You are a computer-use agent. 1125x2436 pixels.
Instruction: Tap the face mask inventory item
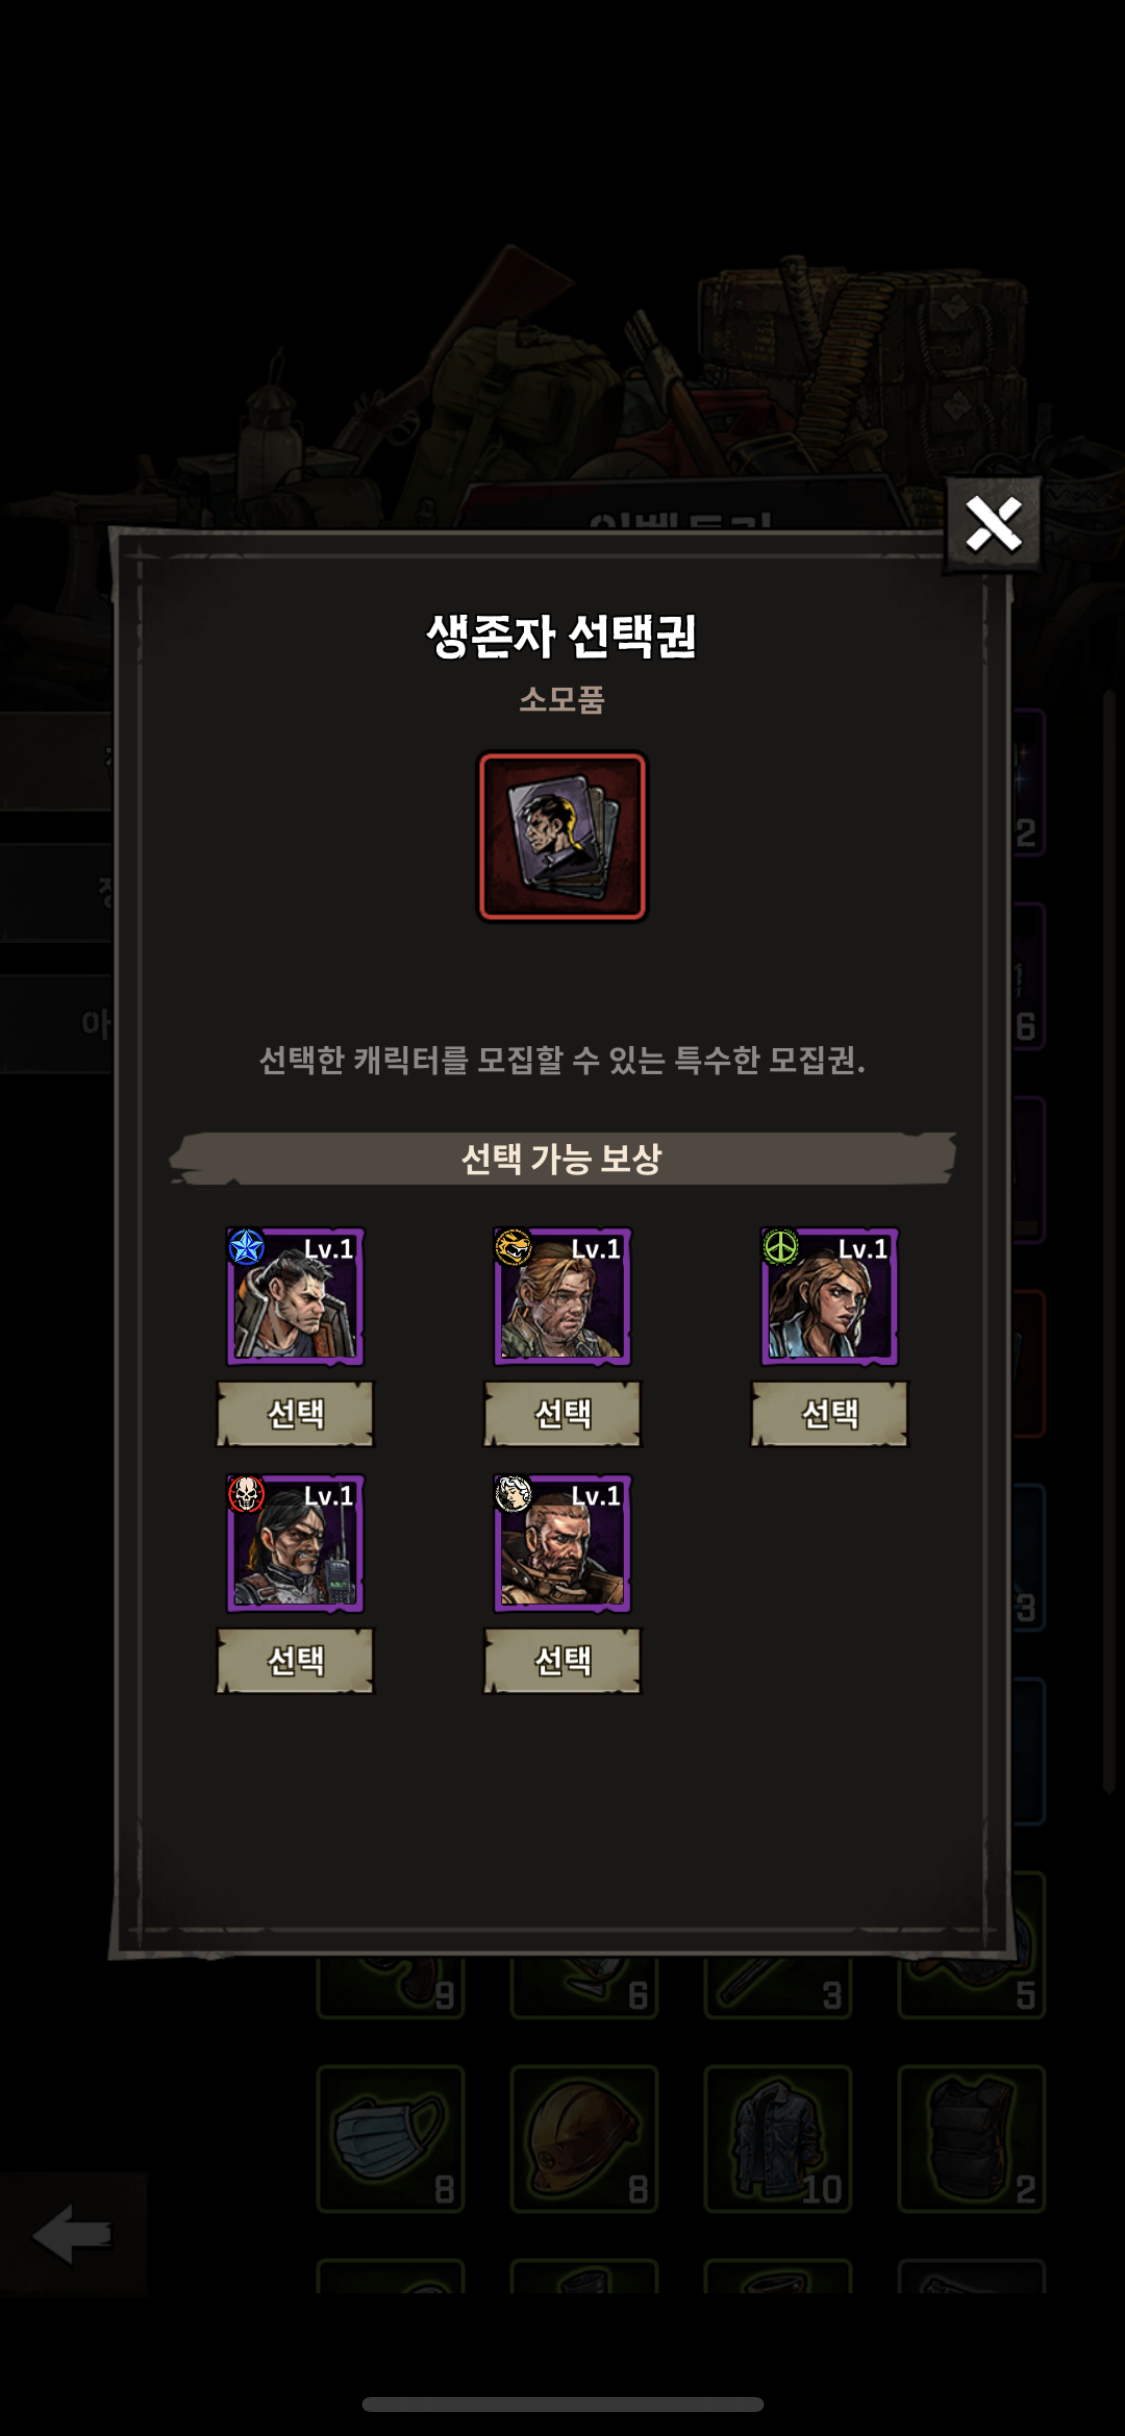click(391, 2139)
